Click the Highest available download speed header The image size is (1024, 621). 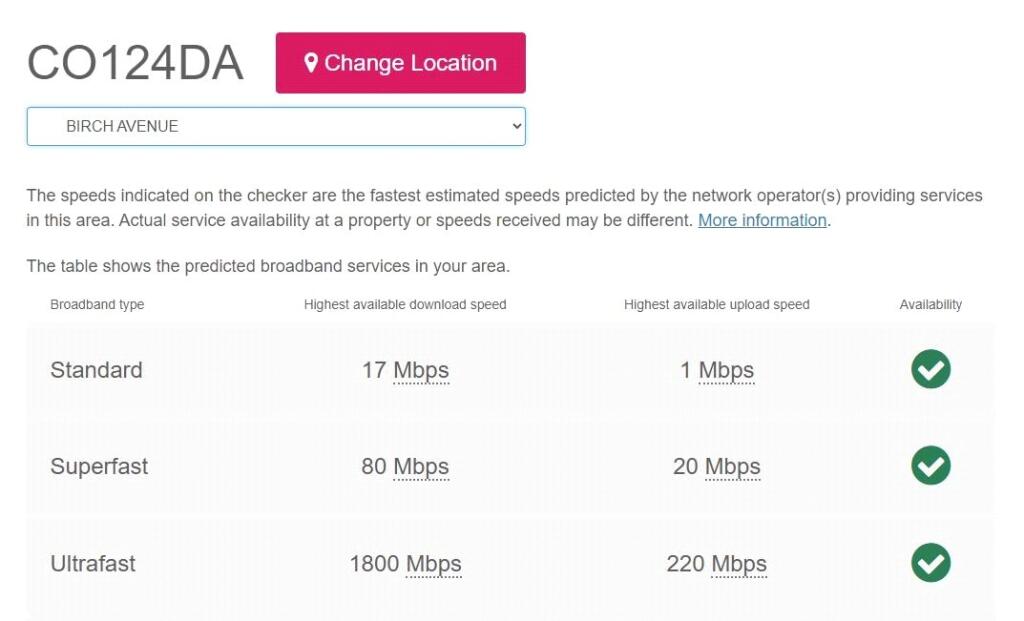coord(406,304)
